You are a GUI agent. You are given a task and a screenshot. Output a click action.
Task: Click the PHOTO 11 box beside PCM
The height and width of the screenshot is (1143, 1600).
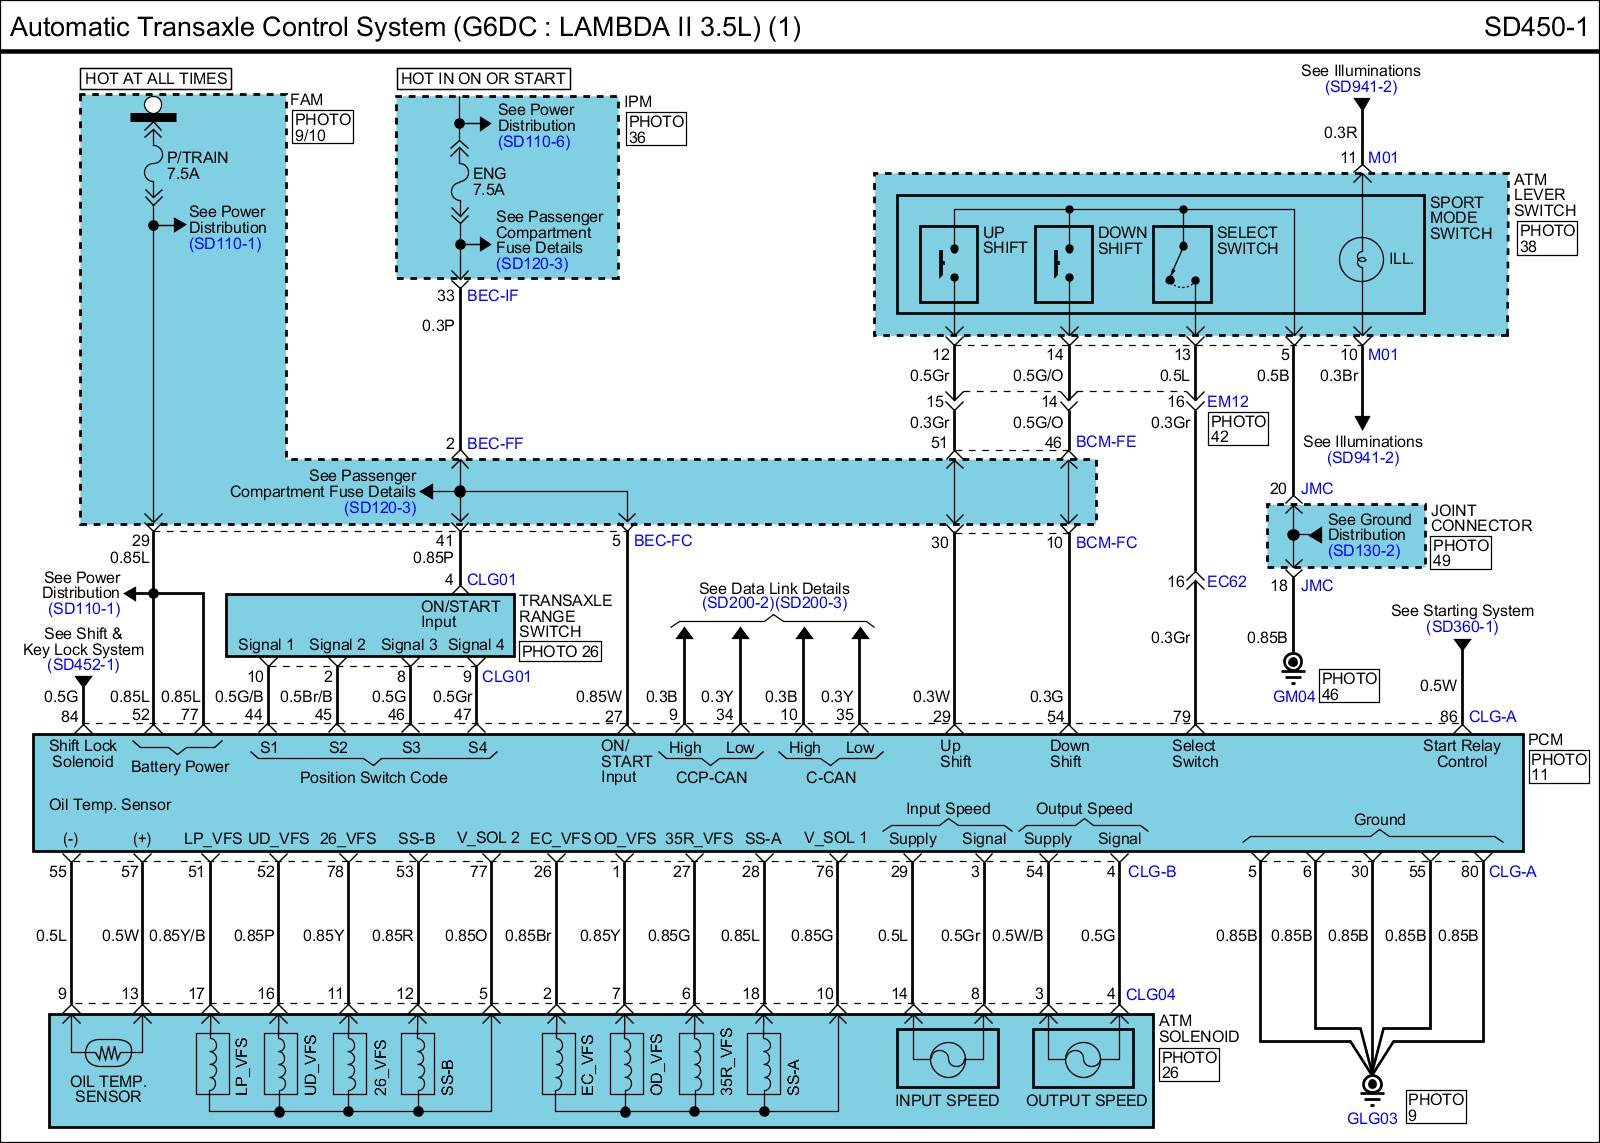(x=1558, y=766)
